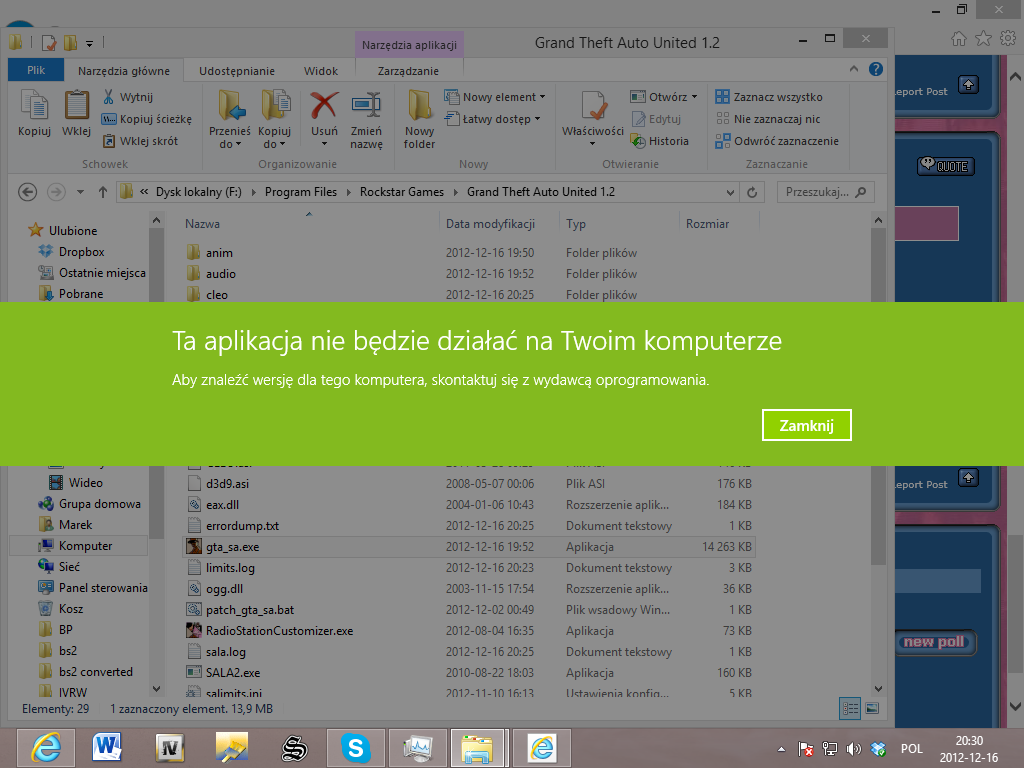Click the Wklej clipboard icon
The width and height of the screenshot is (1024, 768).
point(76,112)
